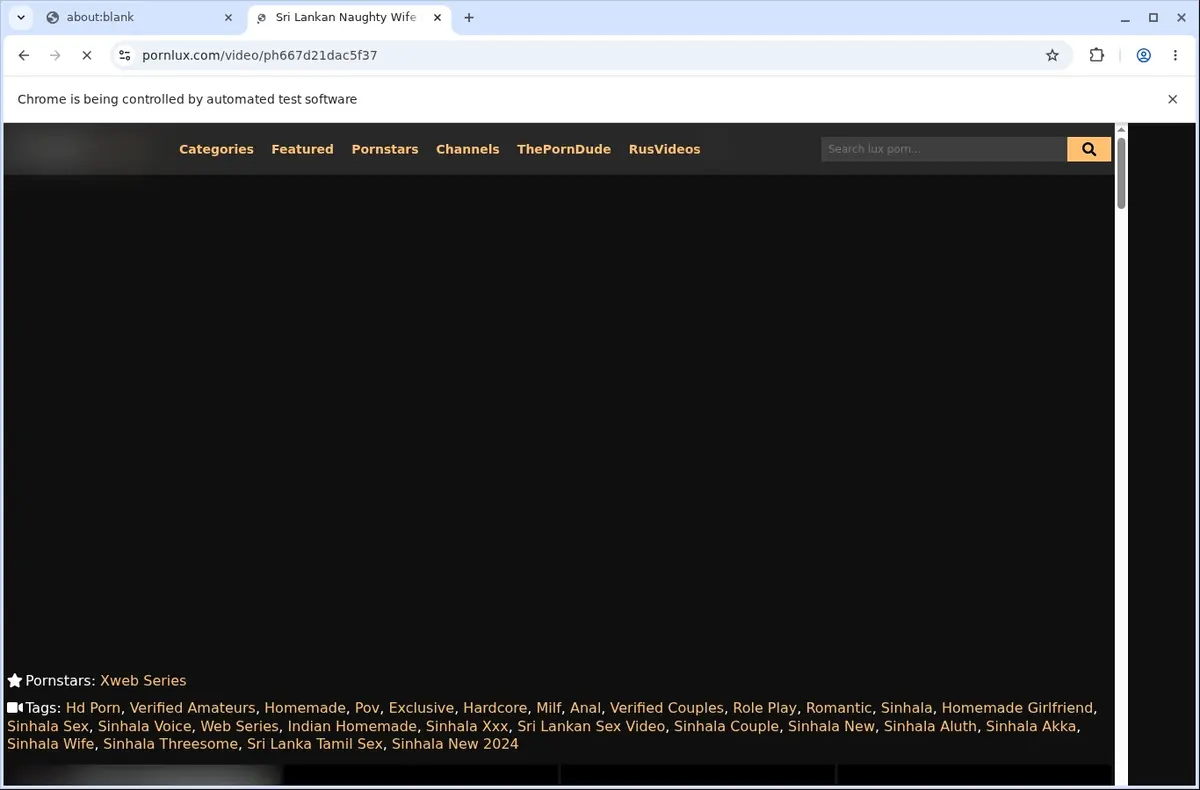Select the Sinhala Aluth tag

[930, 726]
